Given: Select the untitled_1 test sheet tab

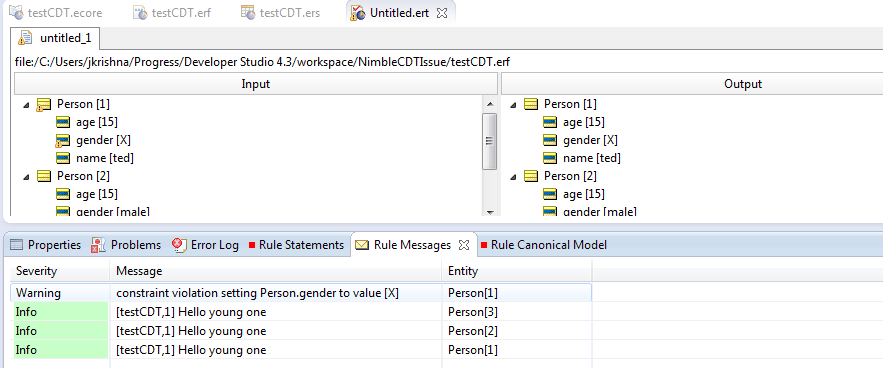Looking at the screenshot, I should point(56,38).
